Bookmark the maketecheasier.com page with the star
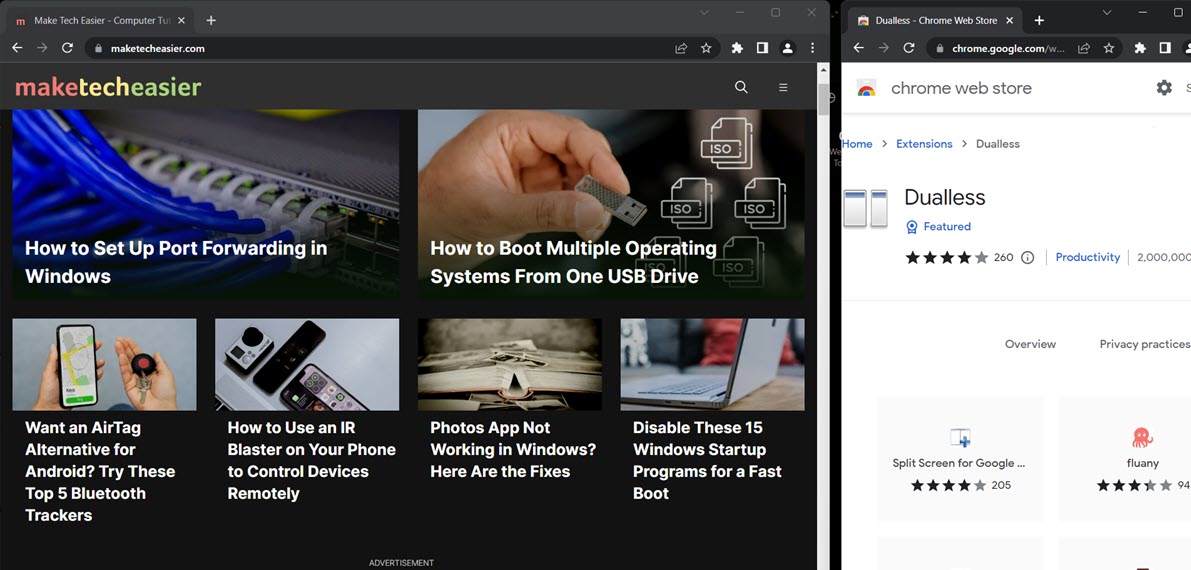The width and height of the screenshot is (1191, 570). point(706,48)
